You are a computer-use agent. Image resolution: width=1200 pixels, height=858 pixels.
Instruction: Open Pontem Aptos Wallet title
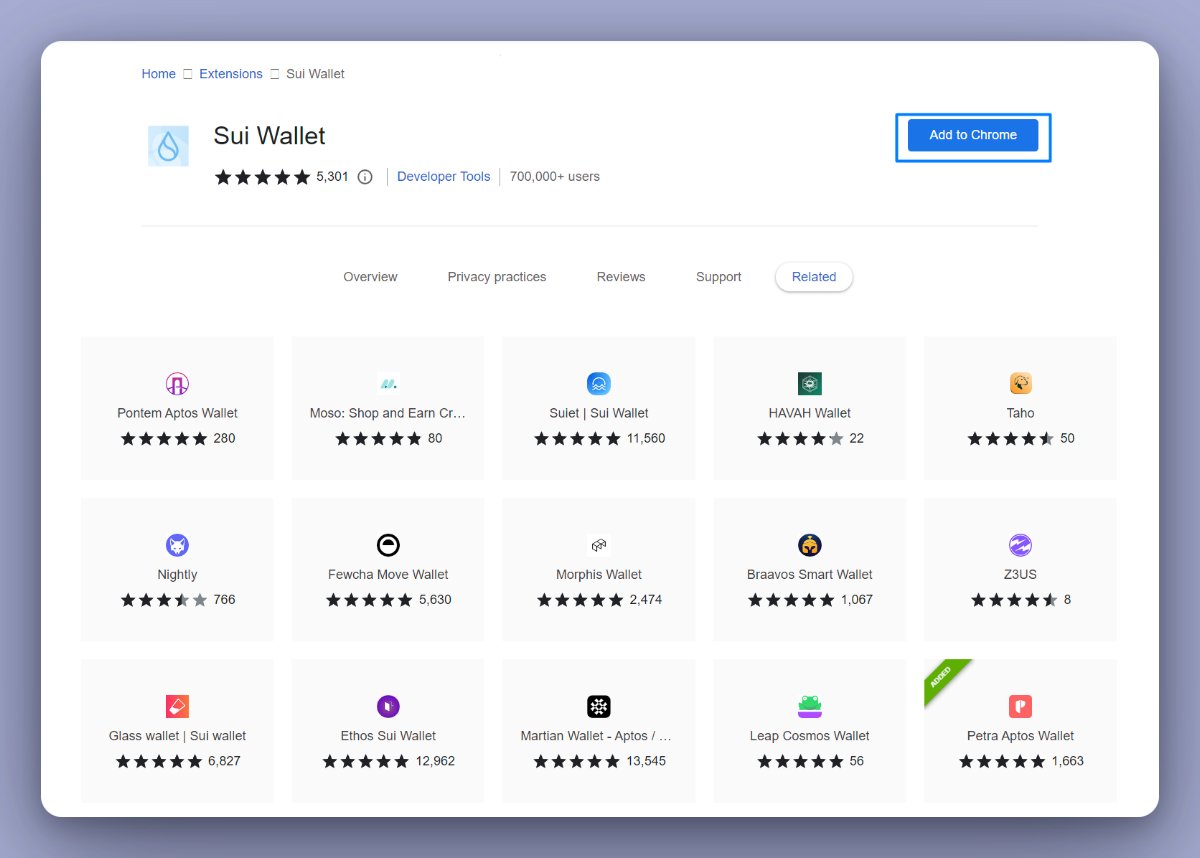tap(177, 413)
